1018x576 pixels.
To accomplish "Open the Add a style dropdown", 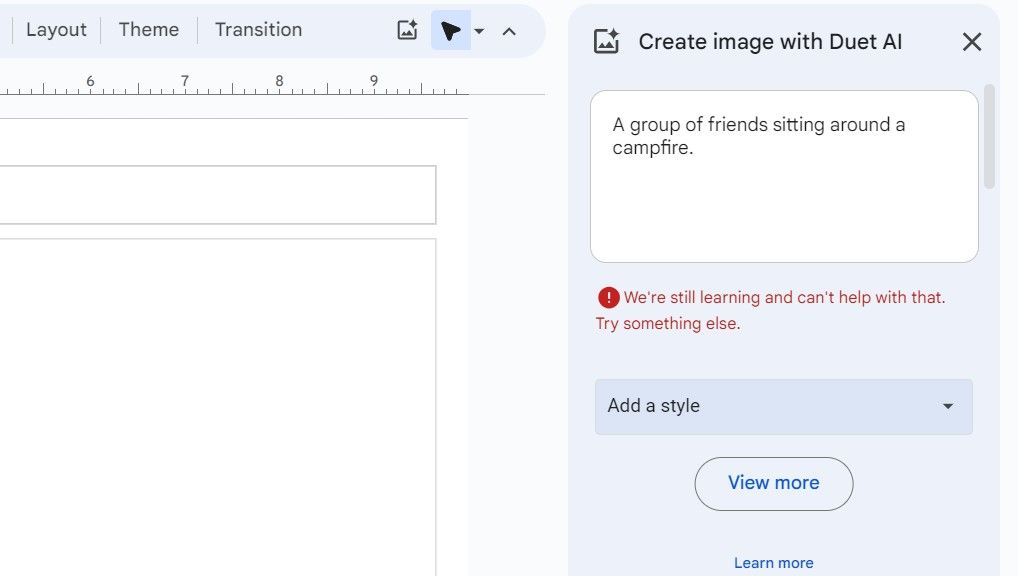I will pyautogui.click(x=783, y=406).
